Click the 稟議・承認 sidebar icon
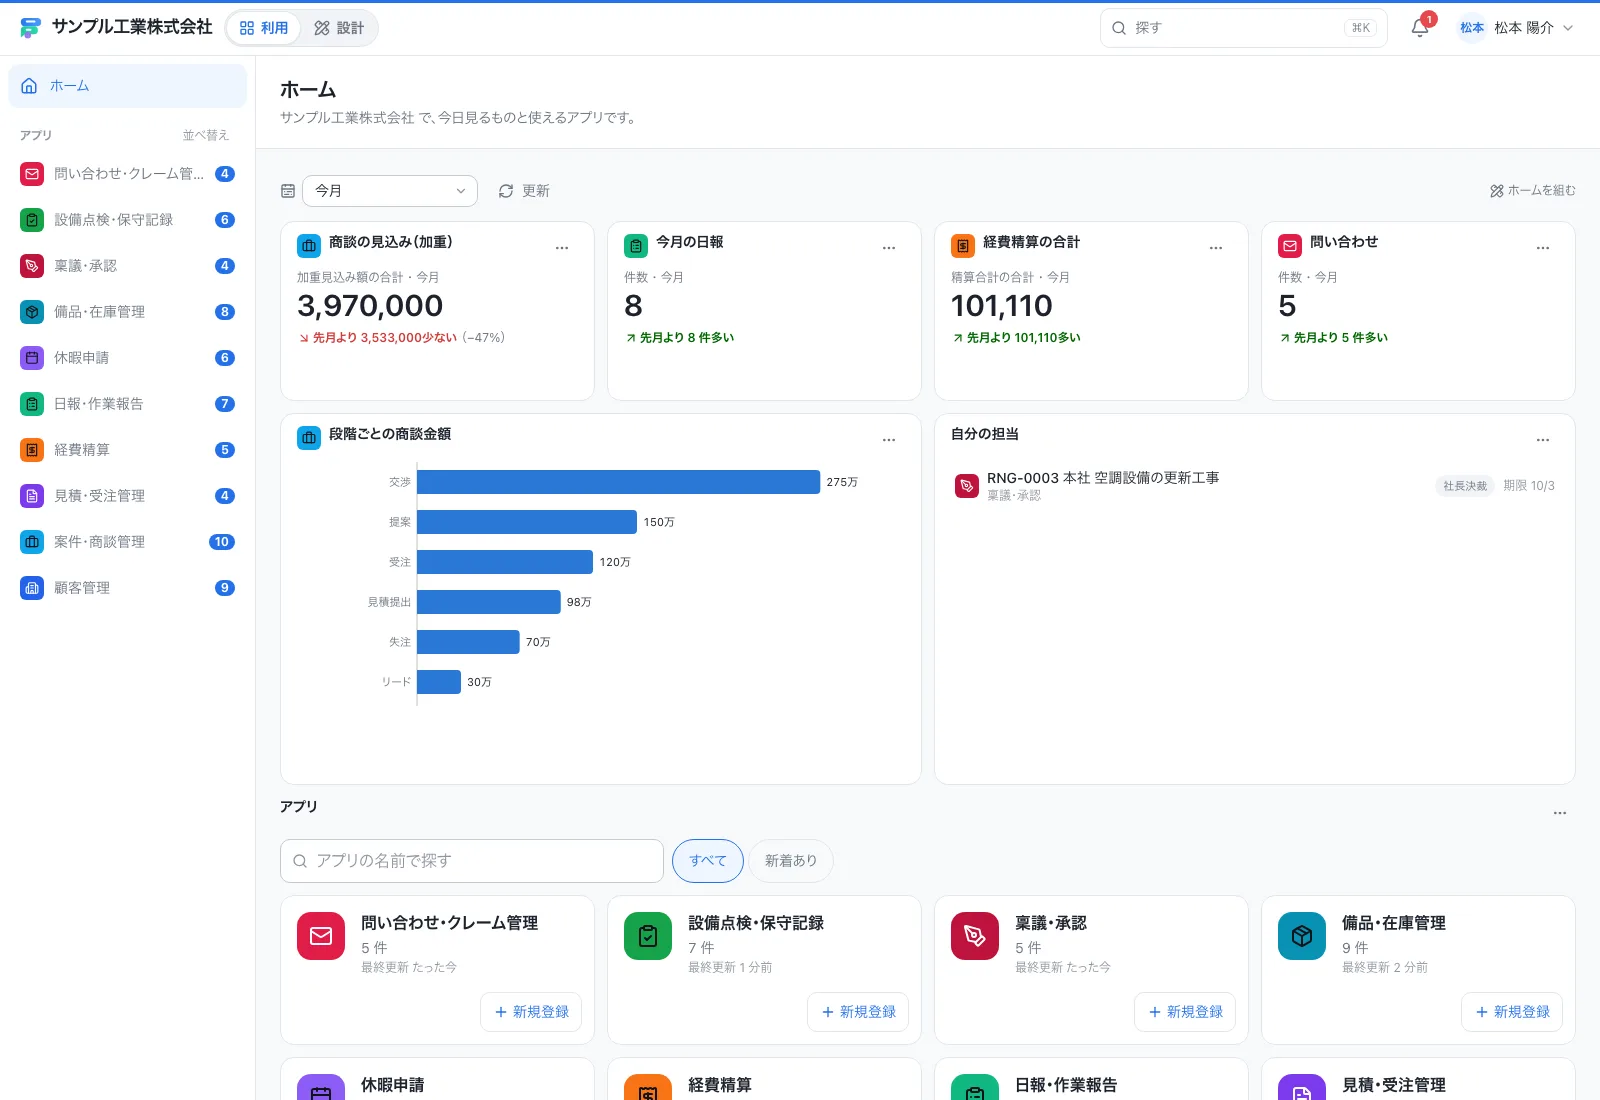The image size is (1600, 1100). click(x=32, y=266)
